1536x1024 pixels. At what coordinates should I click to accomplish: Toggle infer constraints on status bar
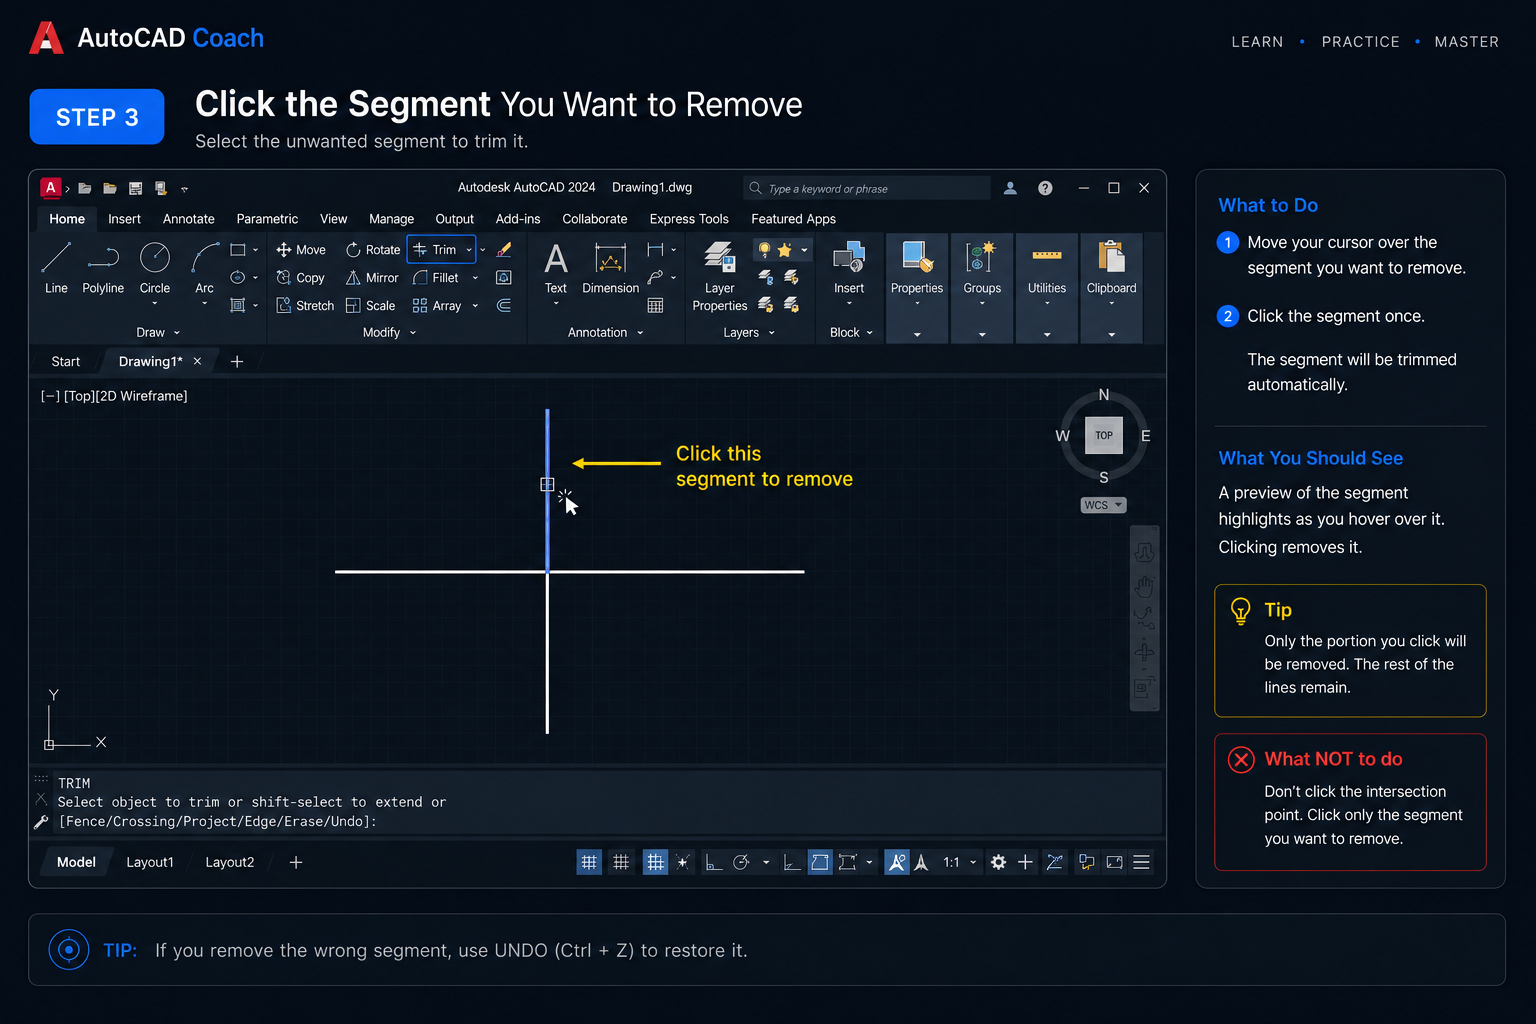click(683, 862)
